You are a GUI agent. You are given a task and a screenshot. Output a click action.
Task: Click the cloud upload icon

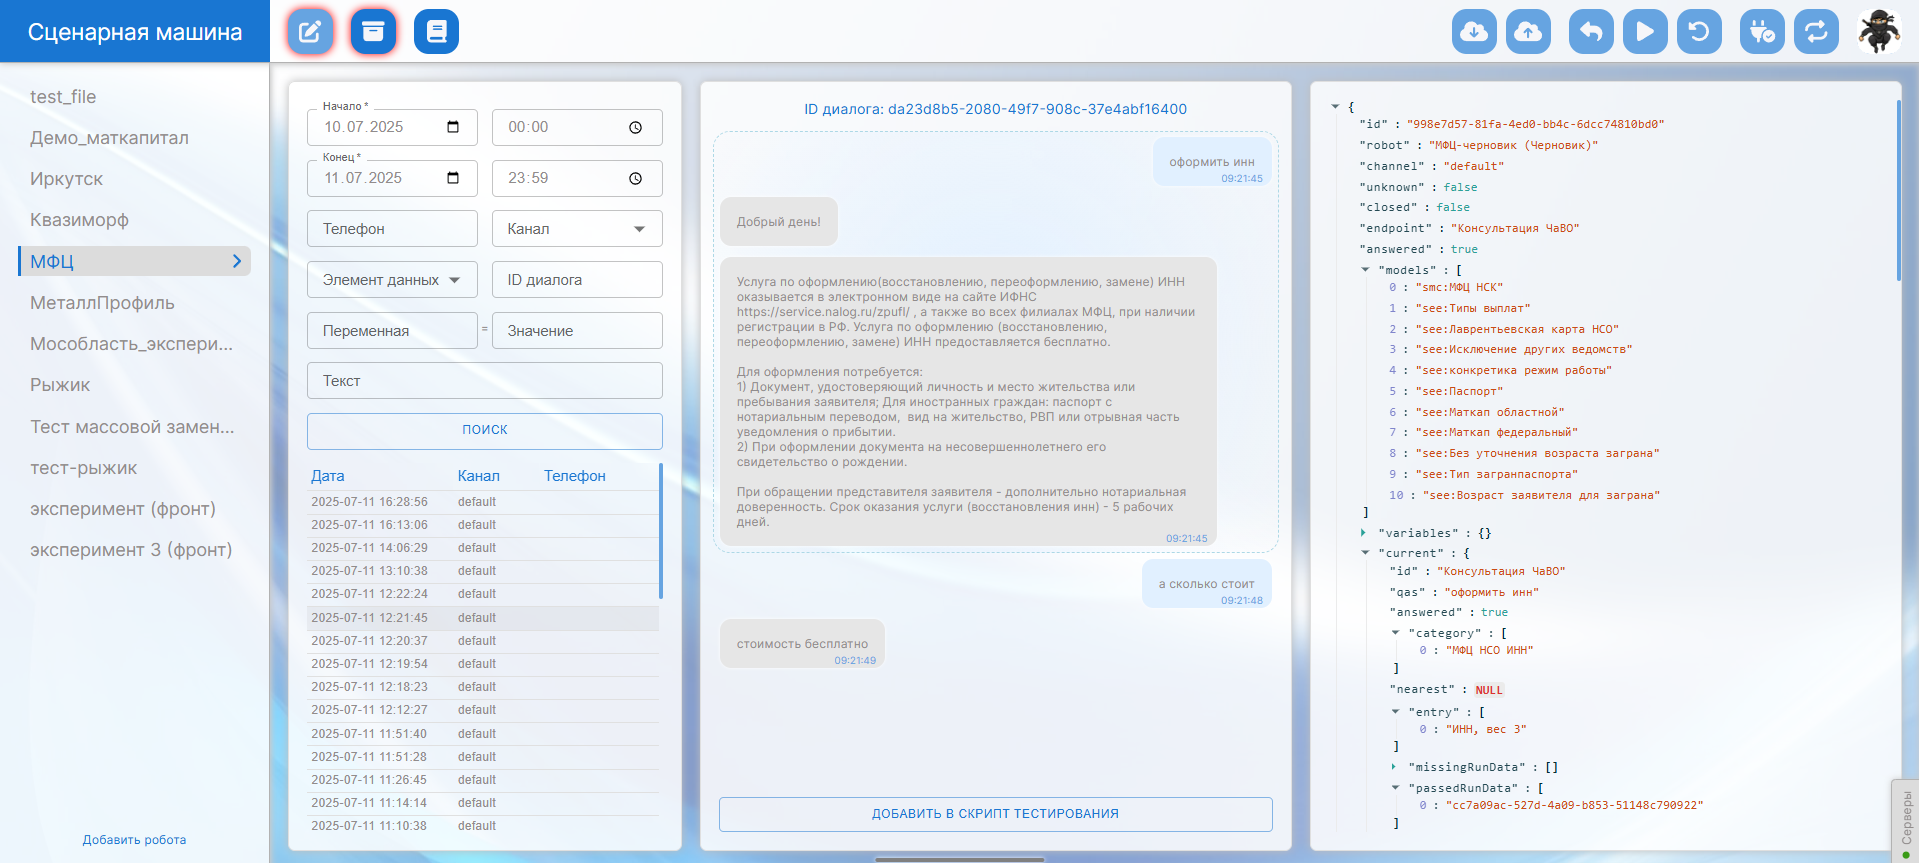(x=1528, y=32)
